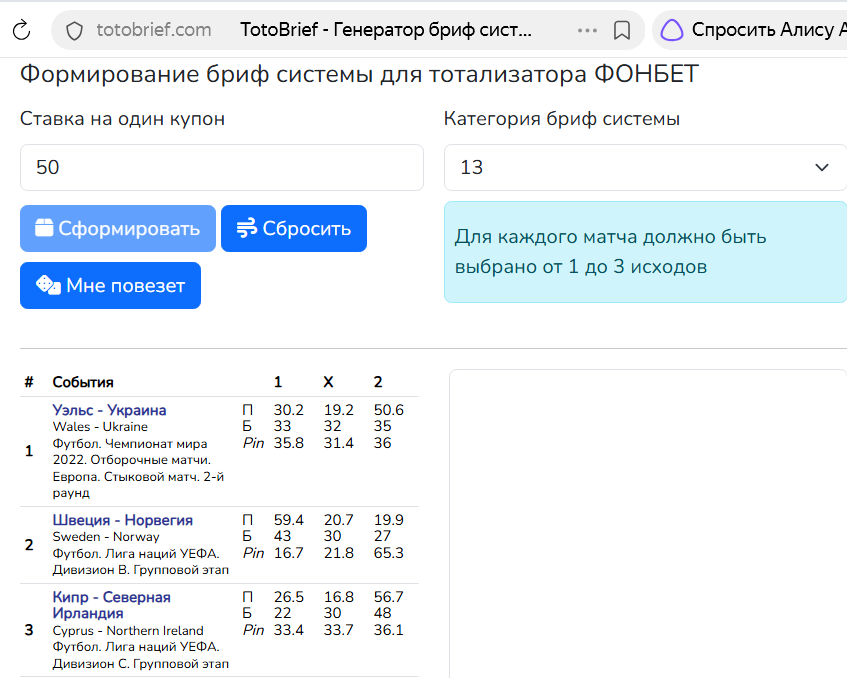Click the English text Cyprus - Northern Ireland

(128, 630)
